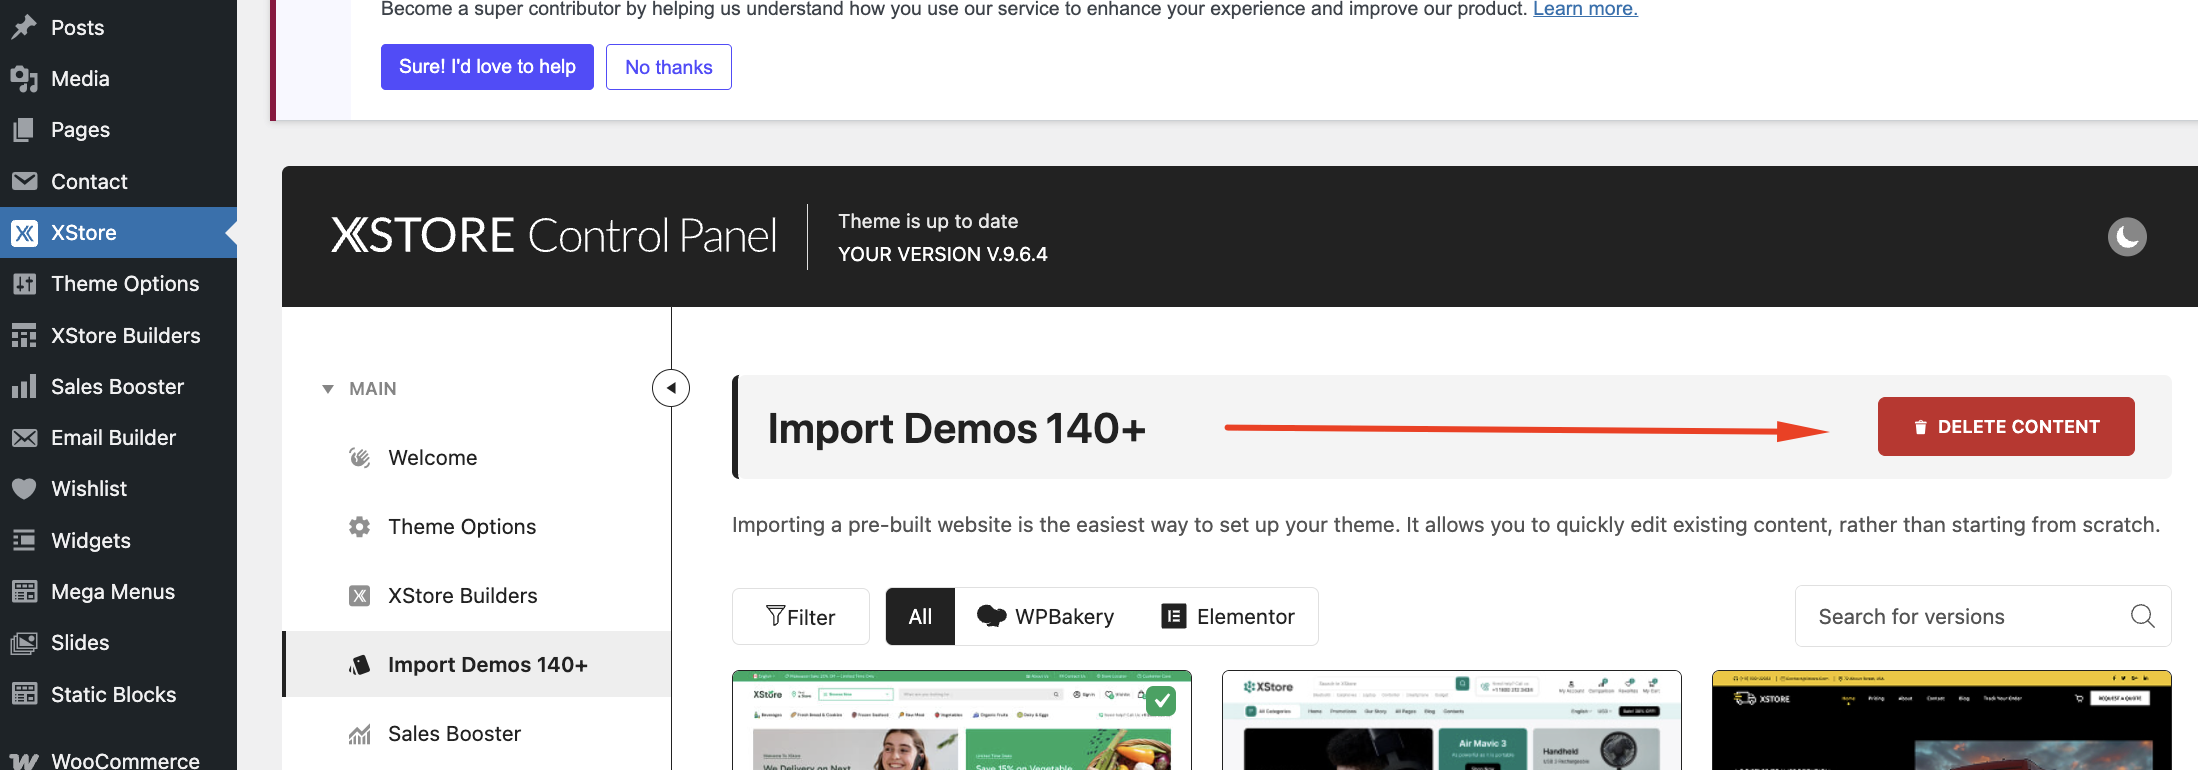This screenshot has height=770, width=2198.
Task: Click X icon beside XStore Builders
Action: [359, 596]
